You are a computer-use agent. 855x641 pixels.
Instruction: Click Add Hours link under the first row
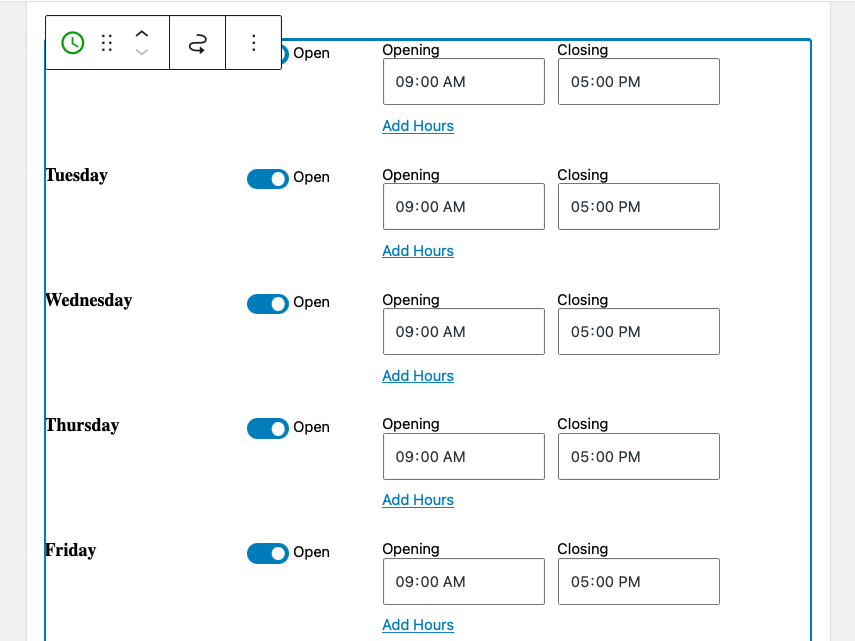[418, 126]
